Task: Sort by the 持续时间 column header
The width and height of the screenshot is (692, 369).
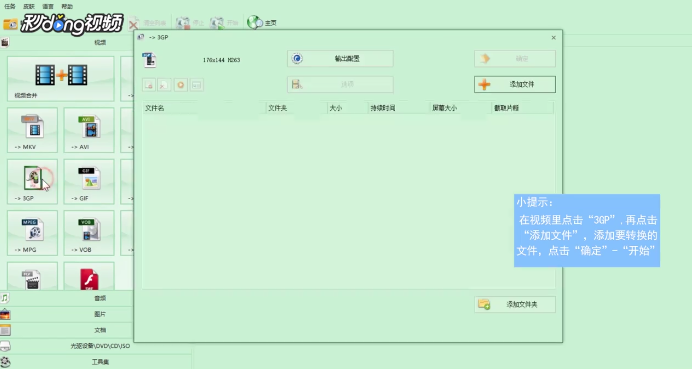Action: coord(399,108)
